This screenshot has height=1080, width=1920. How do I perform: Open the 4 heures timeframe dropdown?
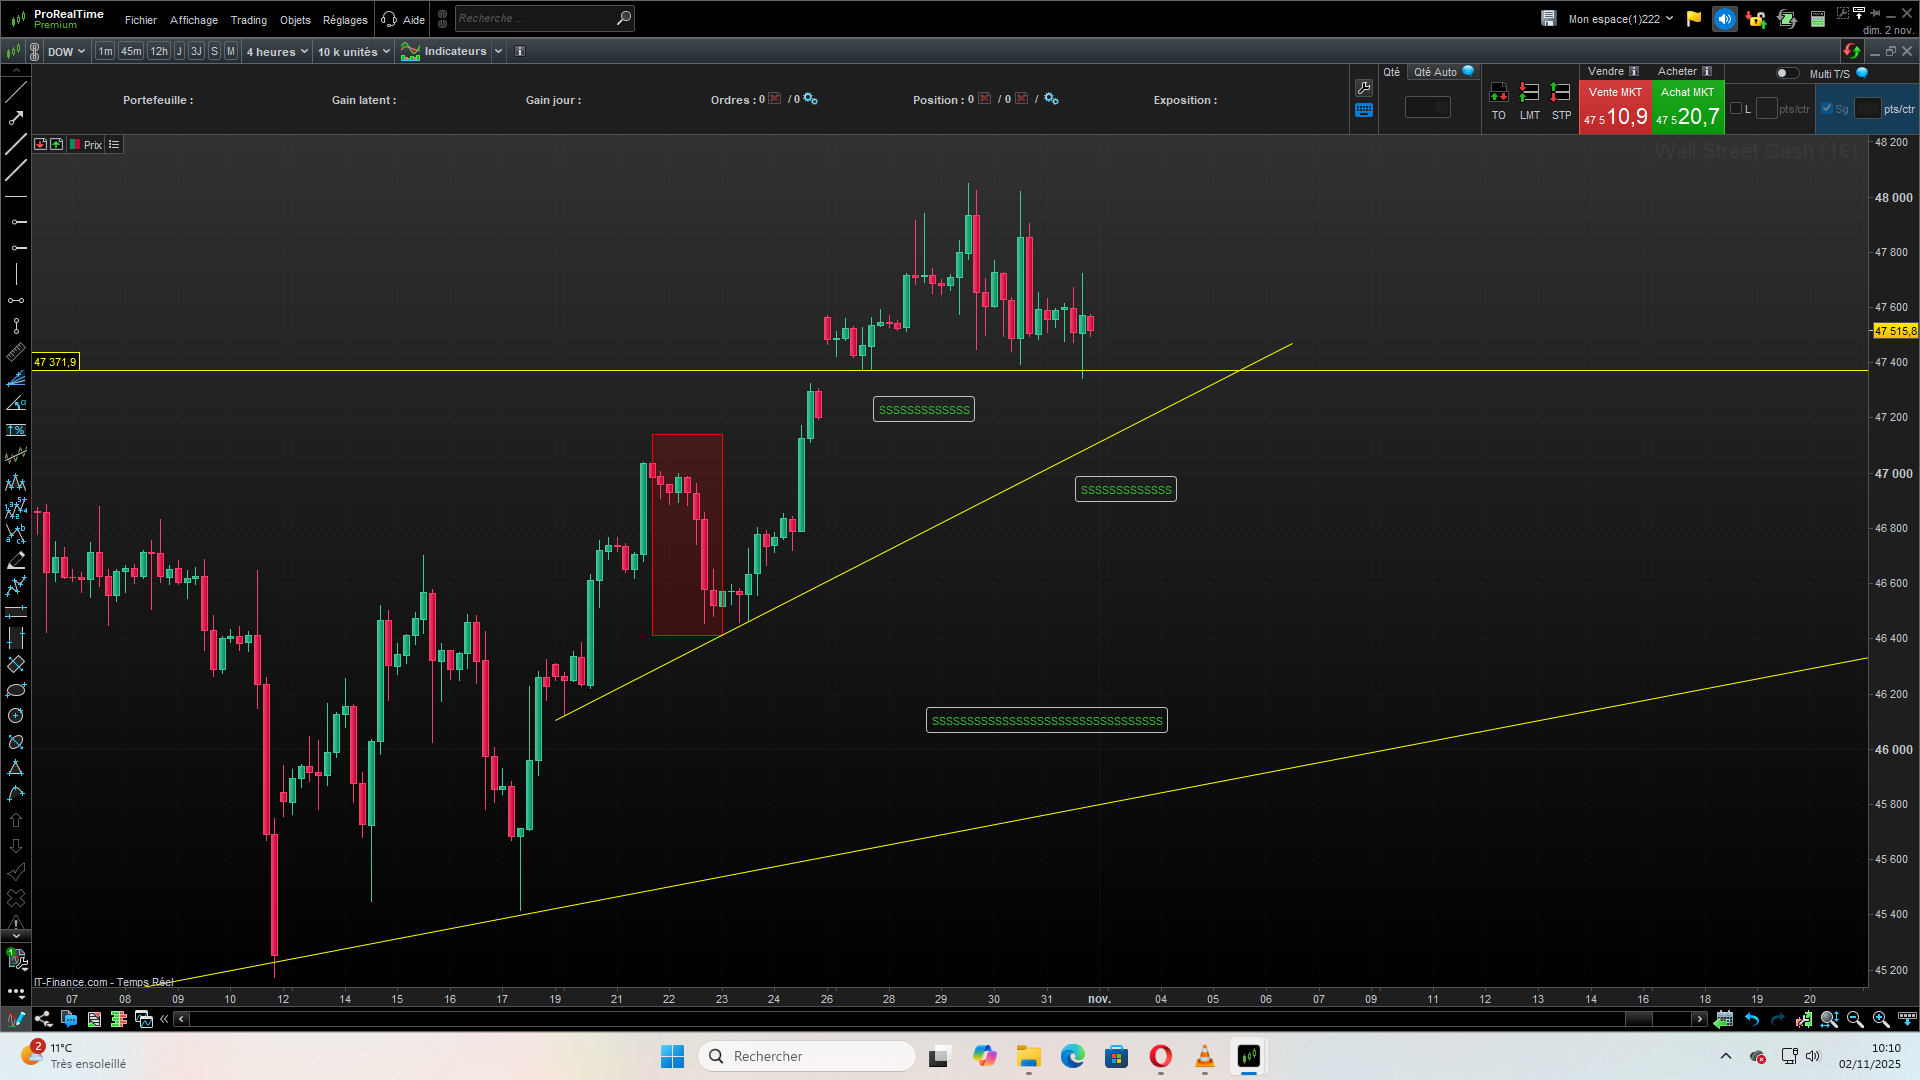point(277,51)
